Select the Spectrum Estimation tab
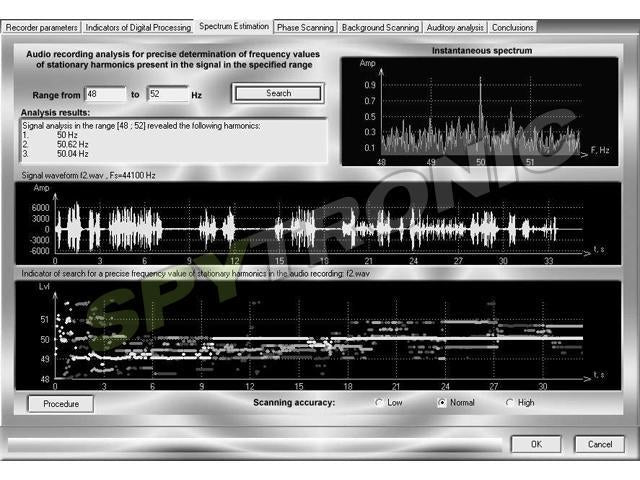Image resolution: width=640 pixels, height=480 pixels. click(x=234, y=26)
